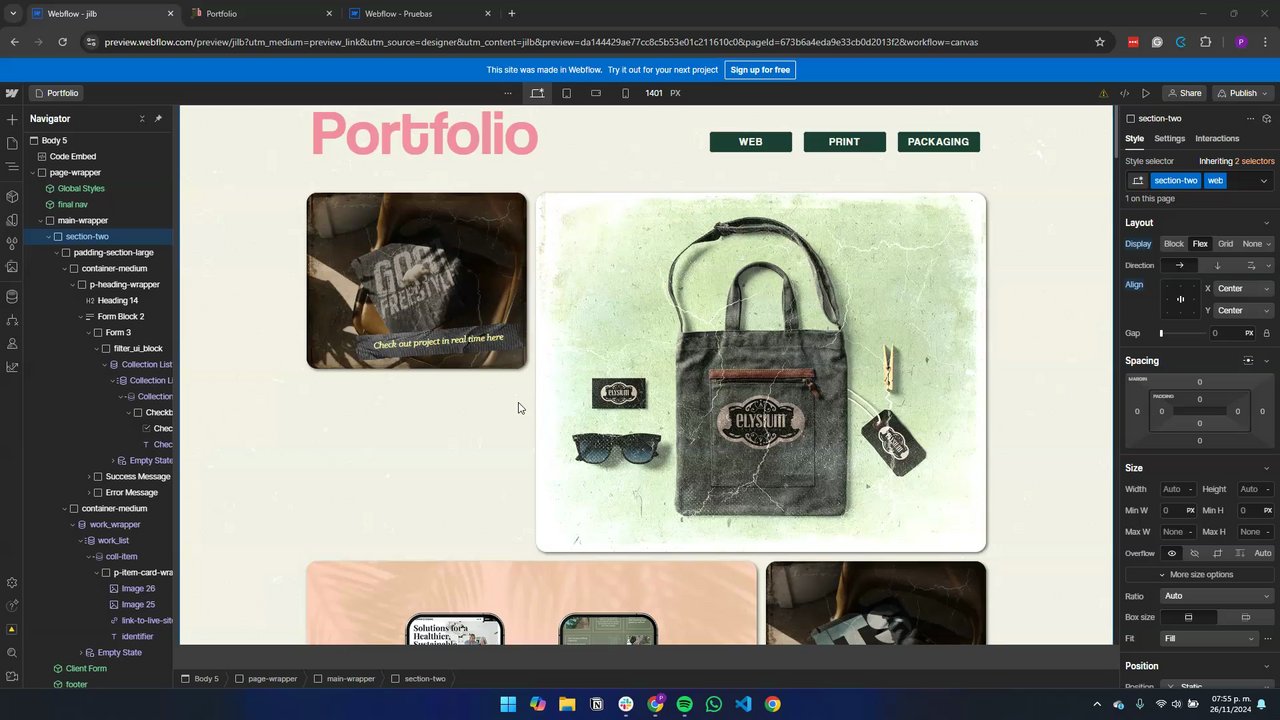Open the Components cube icon in left sidebar
The height and width of the screenshot is (720, 1280).
click(12, 196)
